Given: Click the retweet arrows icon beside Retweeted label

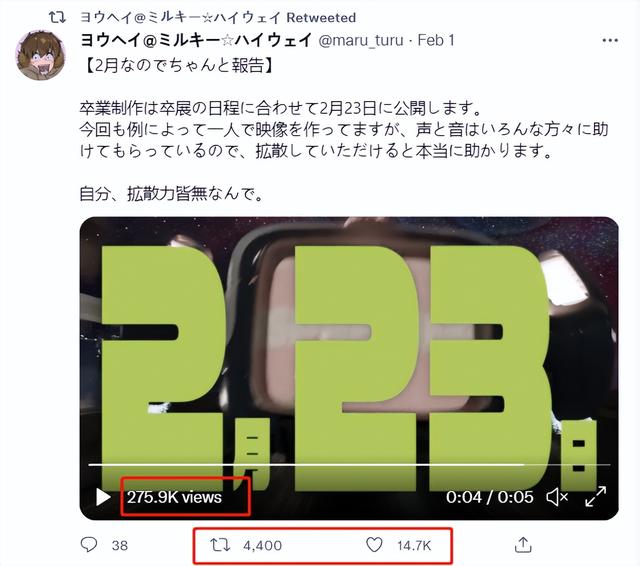Looking at the screenshot, I should tap(57, 17).
